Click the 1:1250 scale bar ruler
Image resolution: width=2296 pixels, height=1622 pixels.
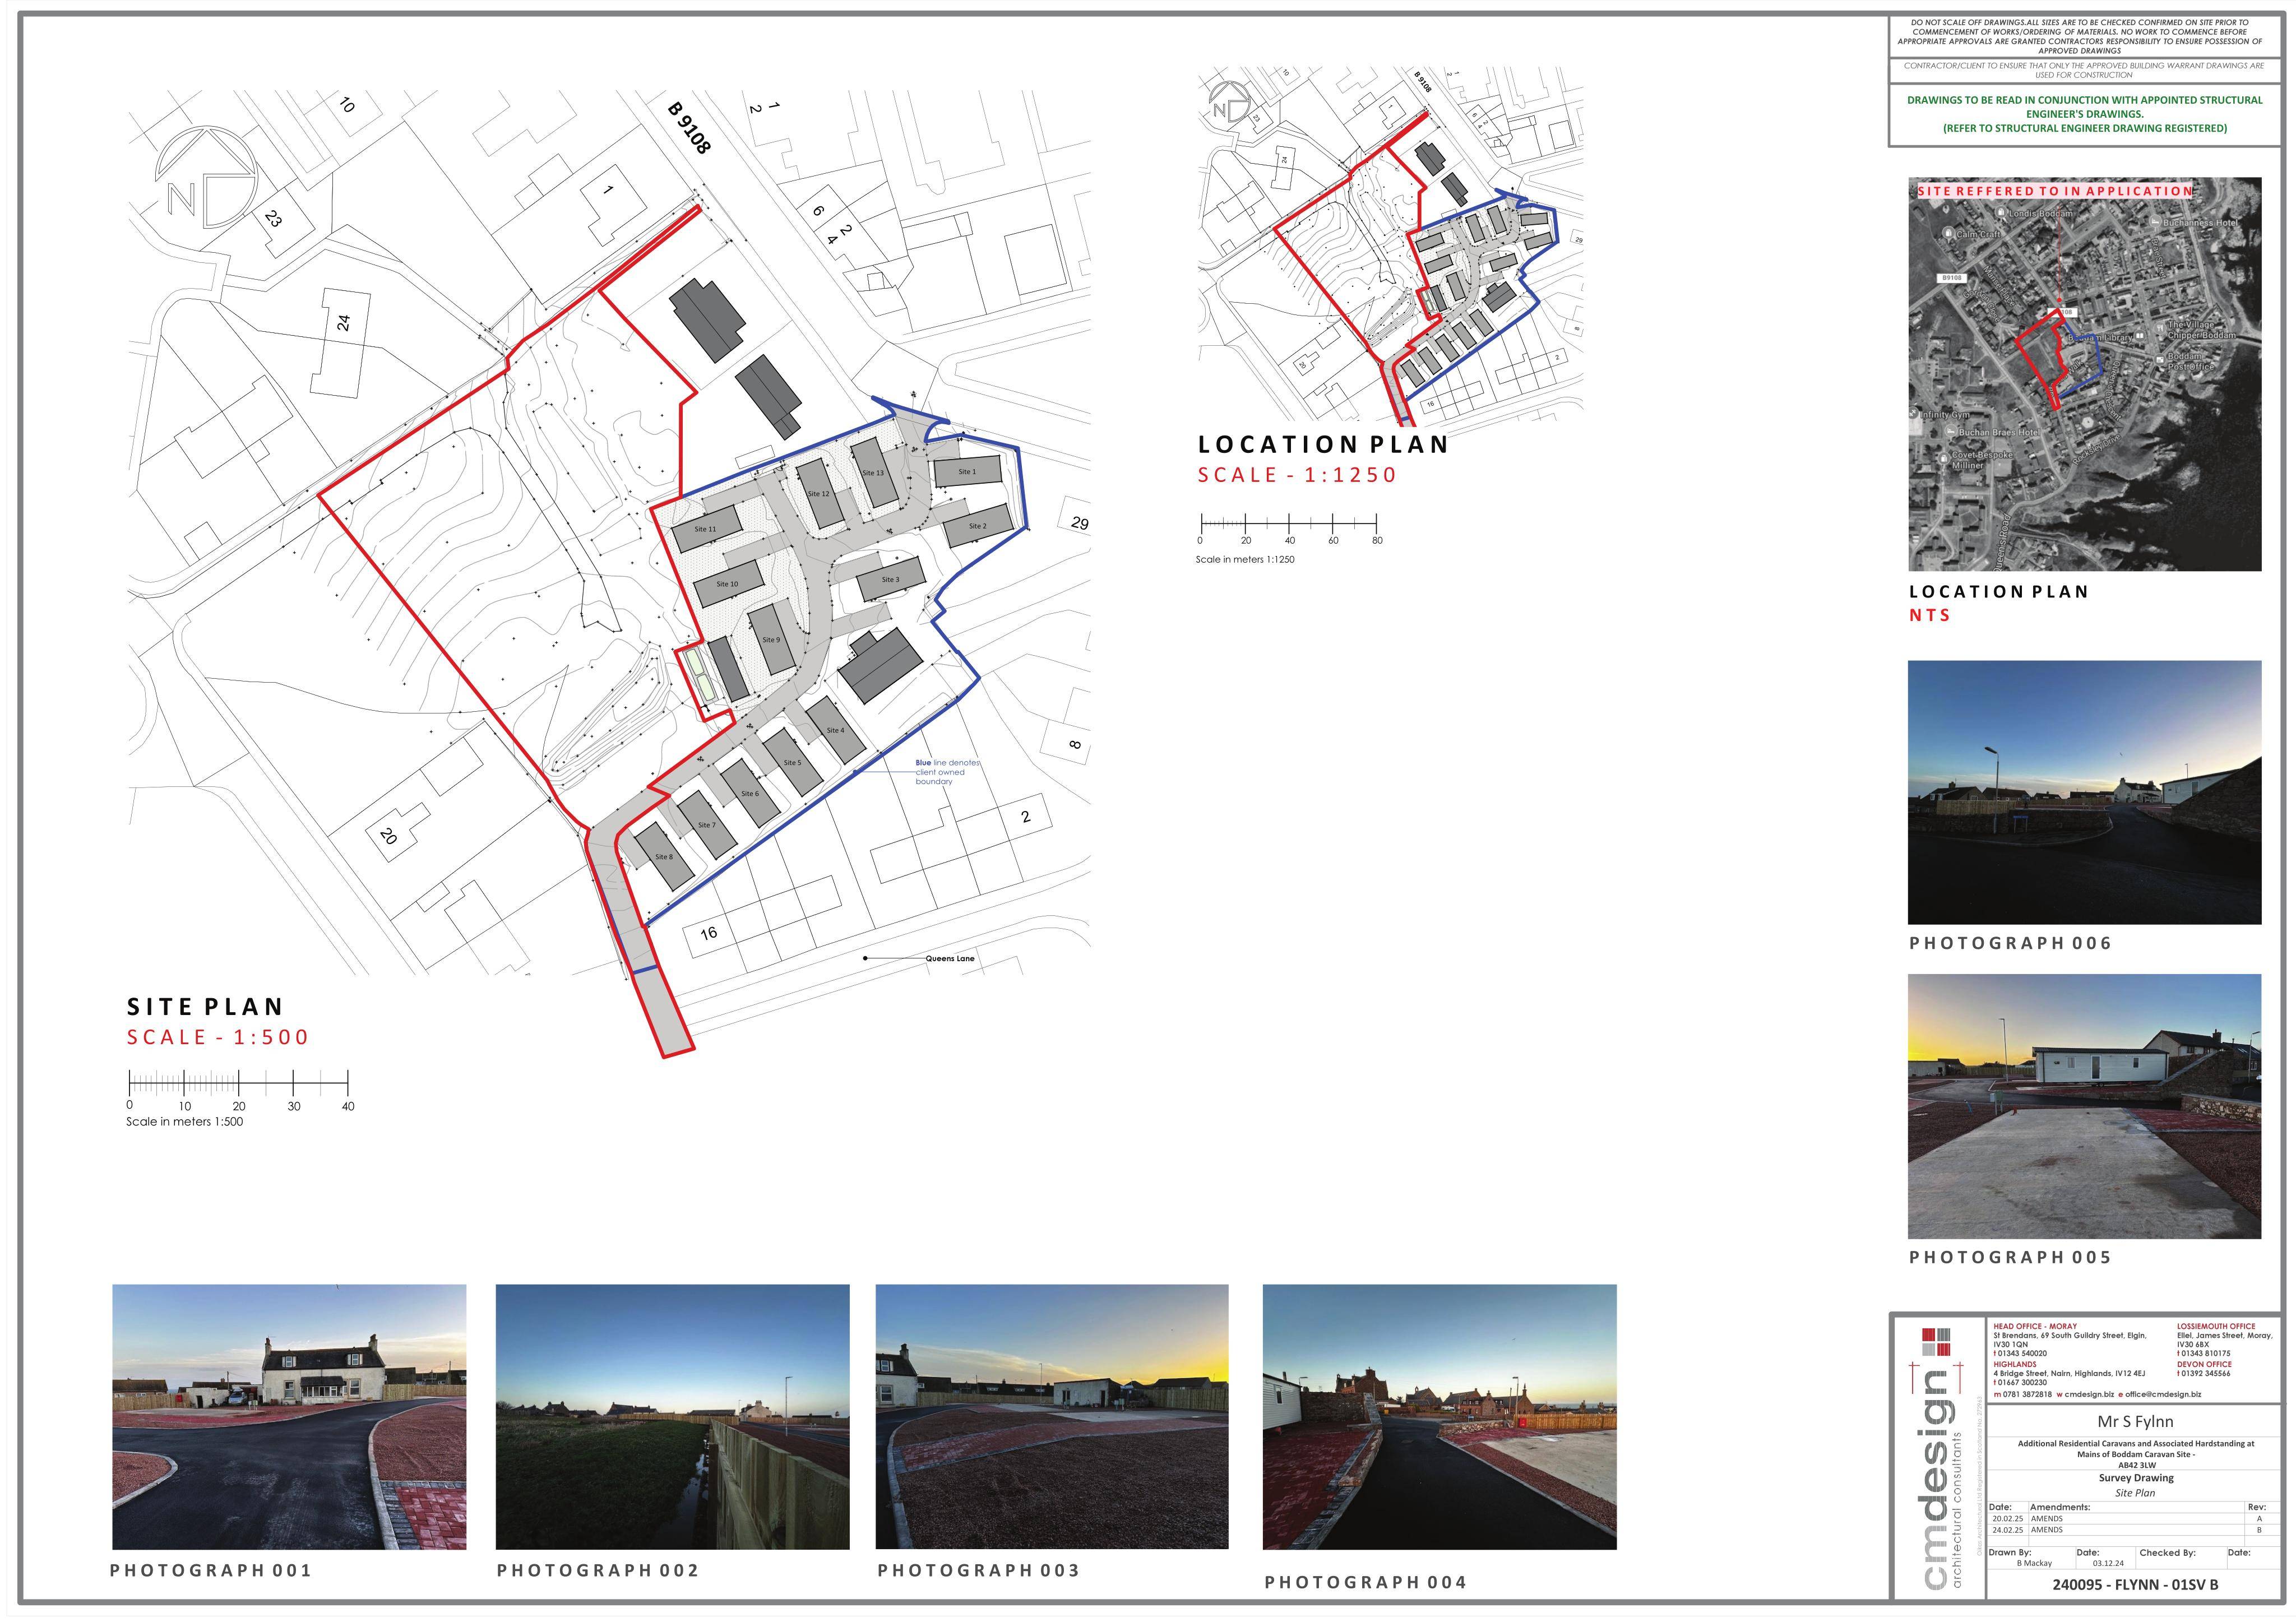pos(1288,522)
